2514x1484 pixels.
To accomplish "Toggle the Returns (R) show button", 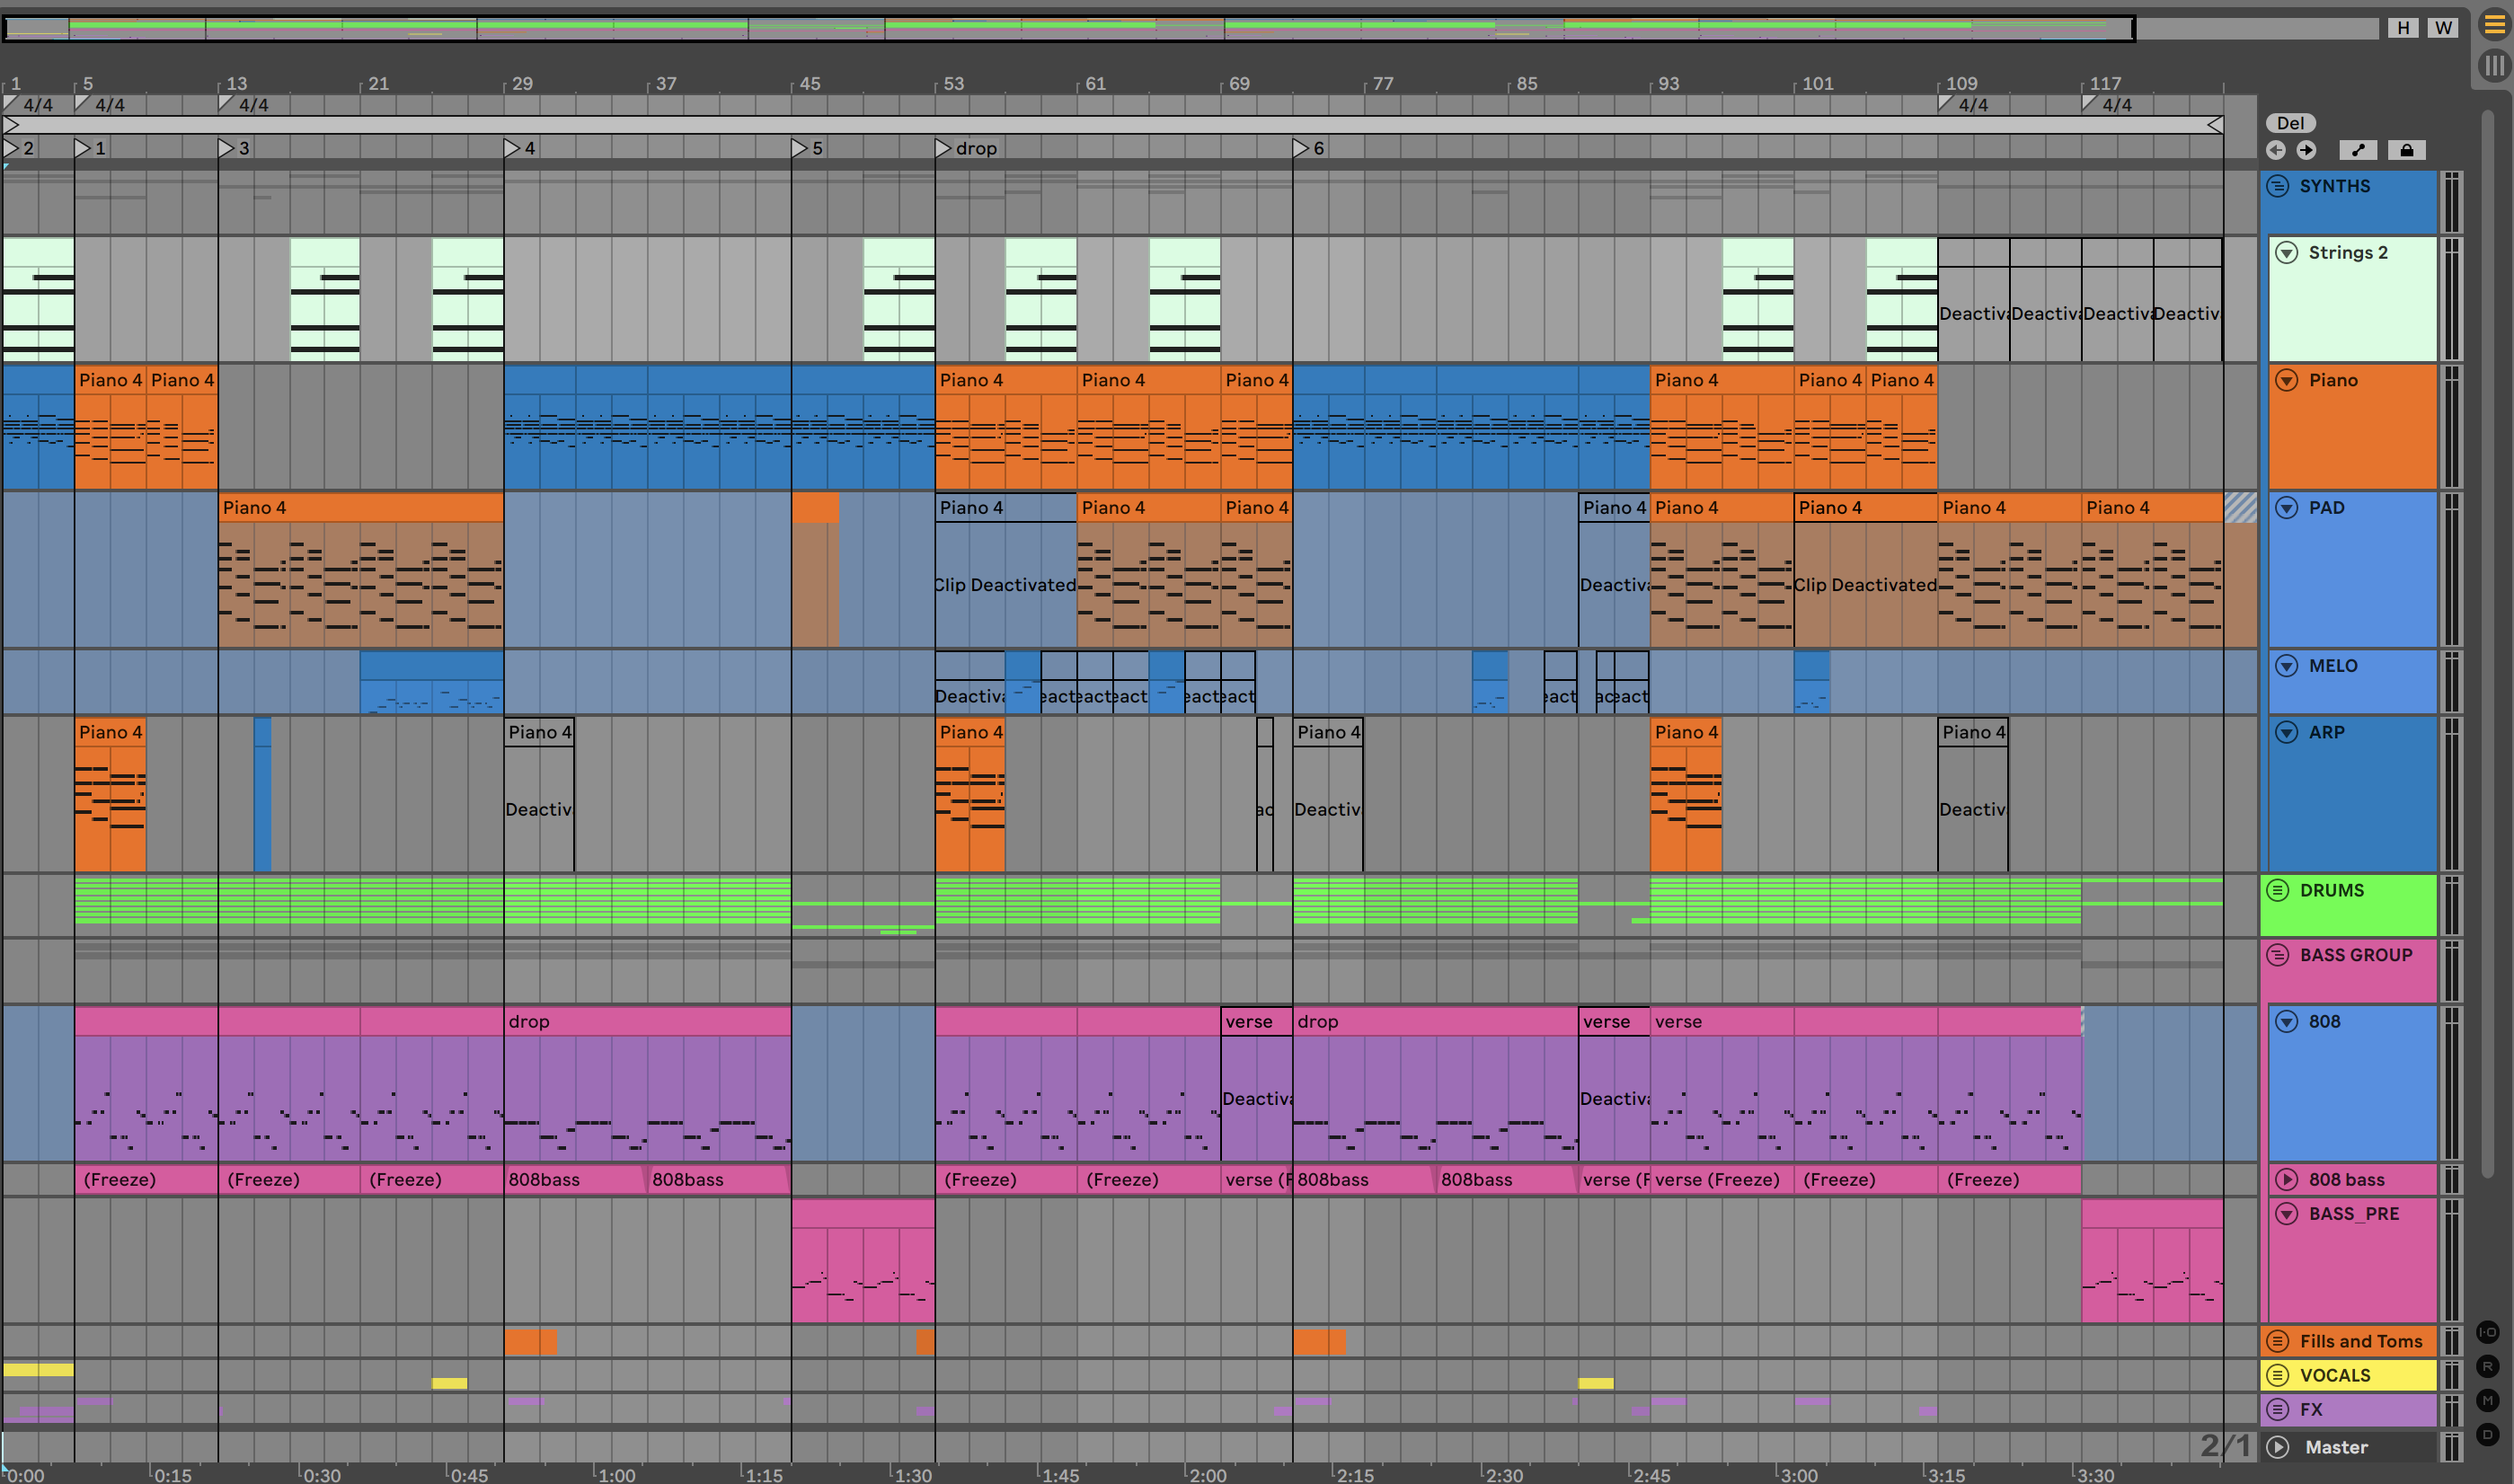I will (x=2488, y=1366).
